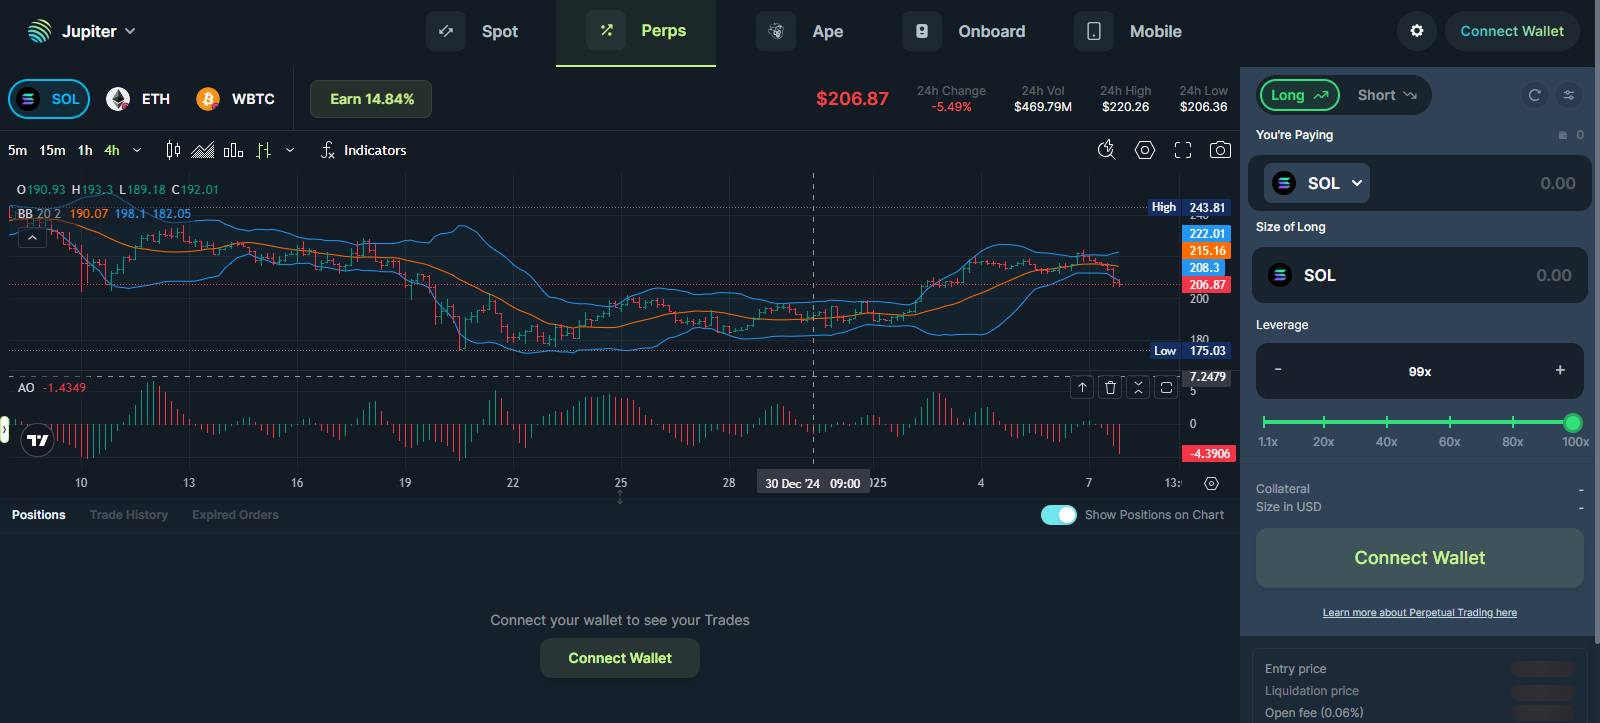The height and width of the screenshot is (723, 1600).
Task: Set leverage slider to 60x mark
Action: tap(1450, 423)
